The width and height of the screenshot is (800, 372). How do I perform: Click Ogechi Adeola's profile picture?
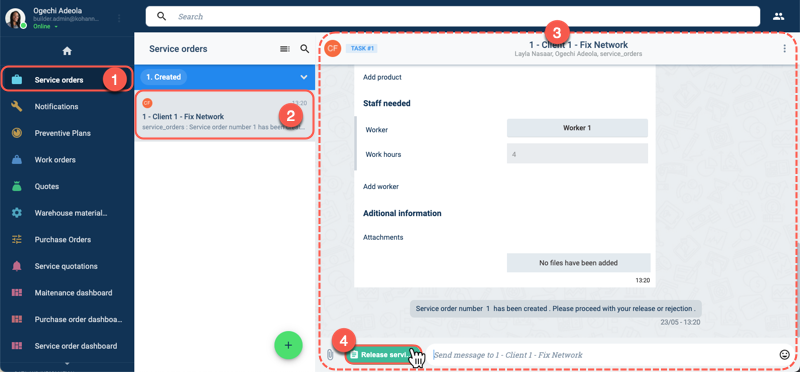(x=15, y=18)
